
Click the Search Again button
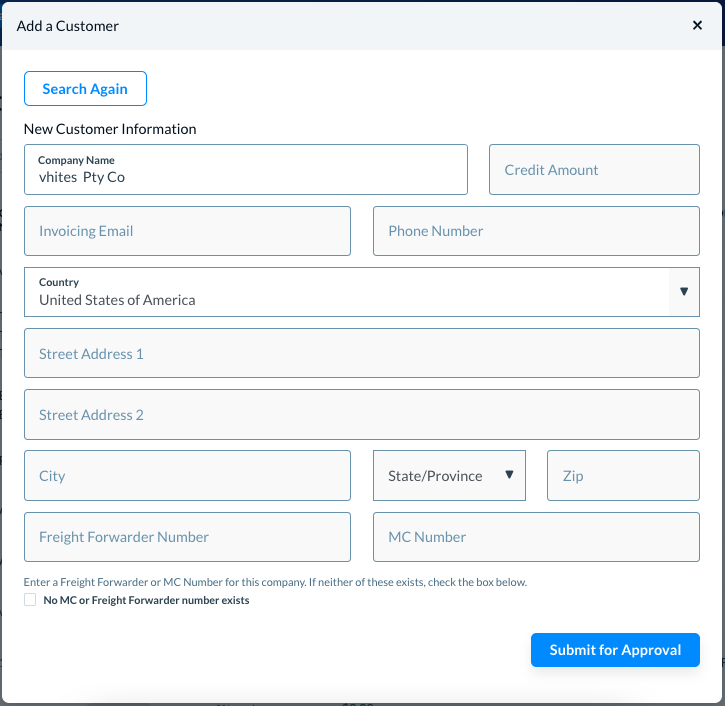click(x=85, y=89)
